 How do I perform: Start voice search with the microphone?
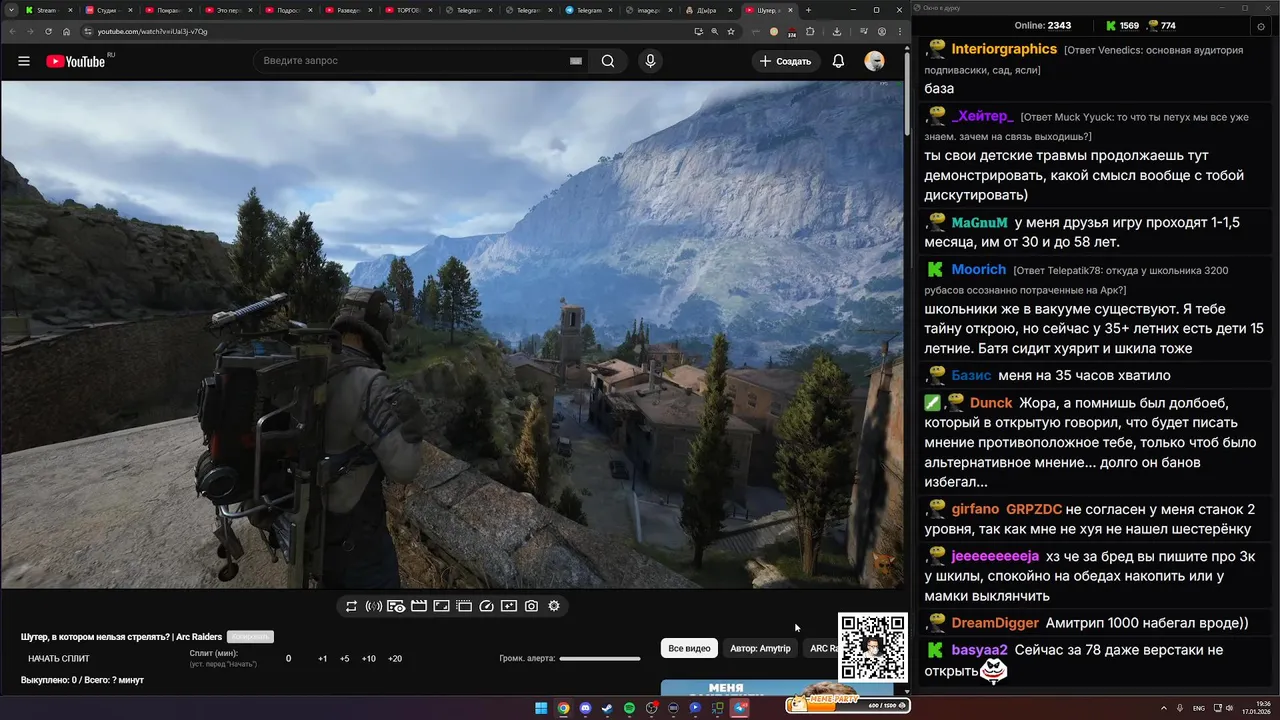click(651, 61)
